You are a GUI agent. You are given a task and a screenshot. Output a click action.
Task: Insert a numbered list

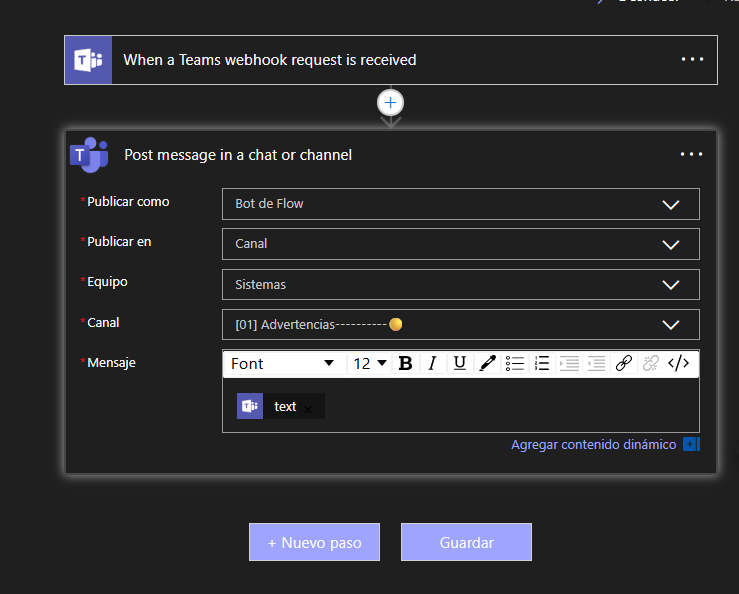[542, 363]
